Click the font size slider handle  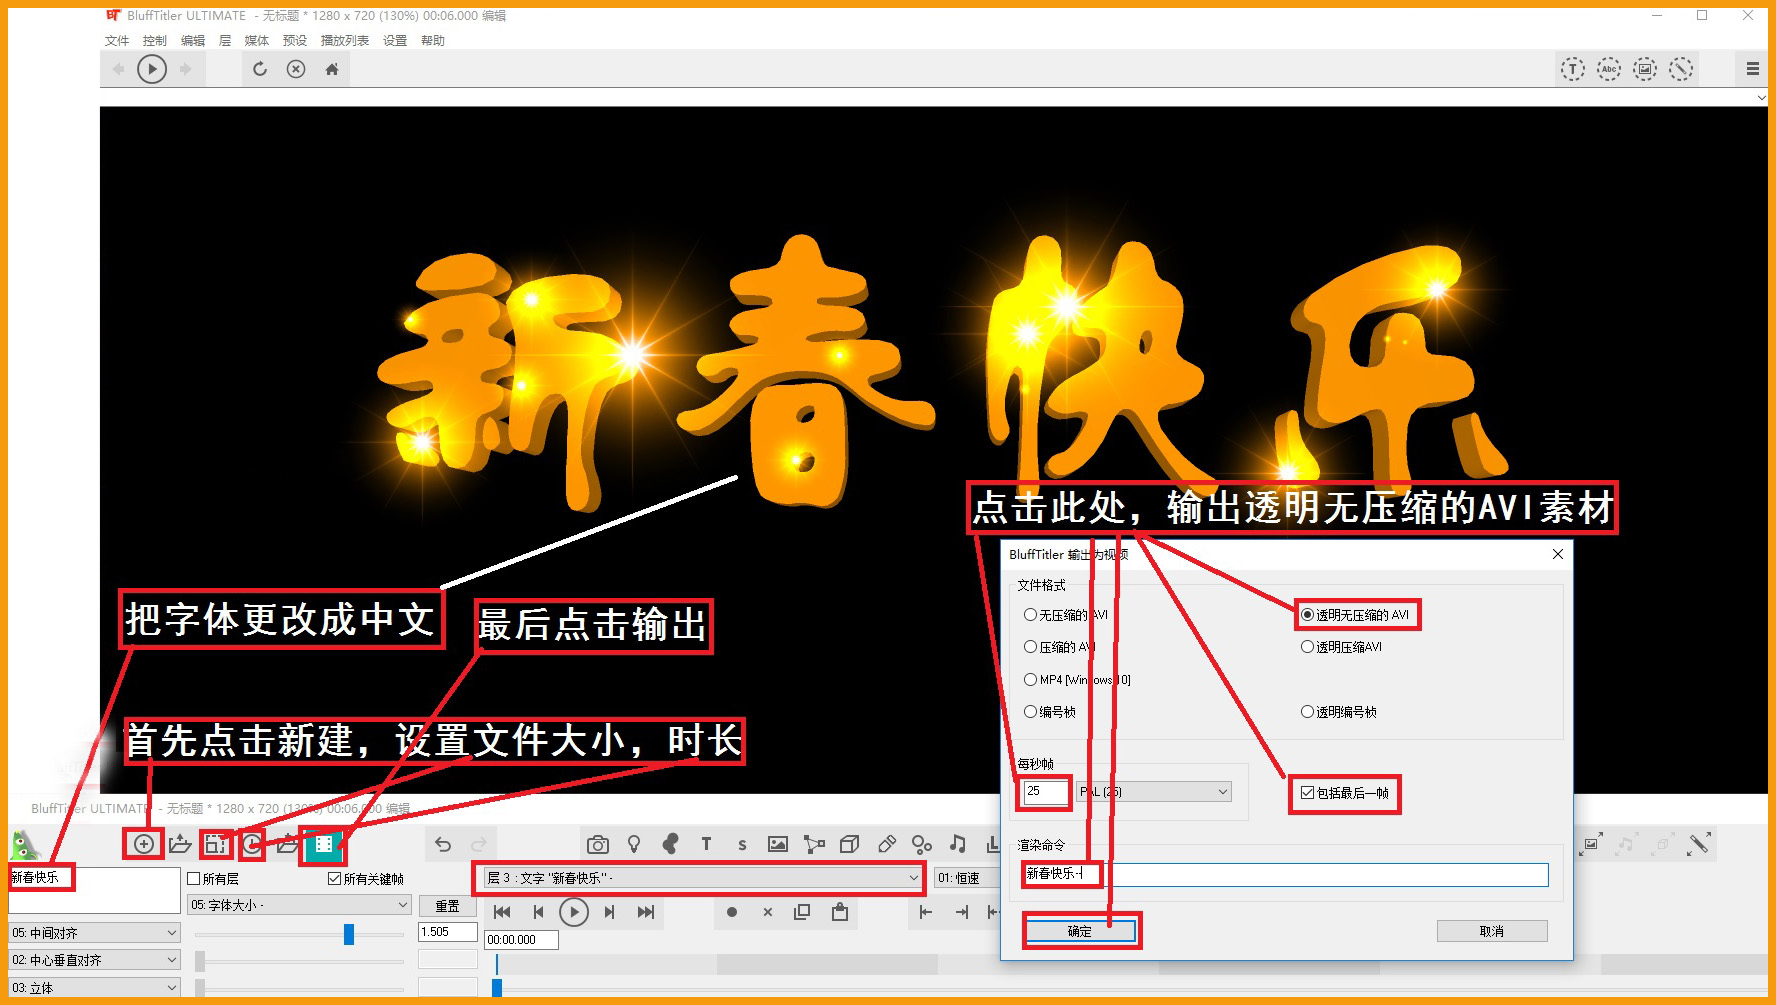click(349, 934)
